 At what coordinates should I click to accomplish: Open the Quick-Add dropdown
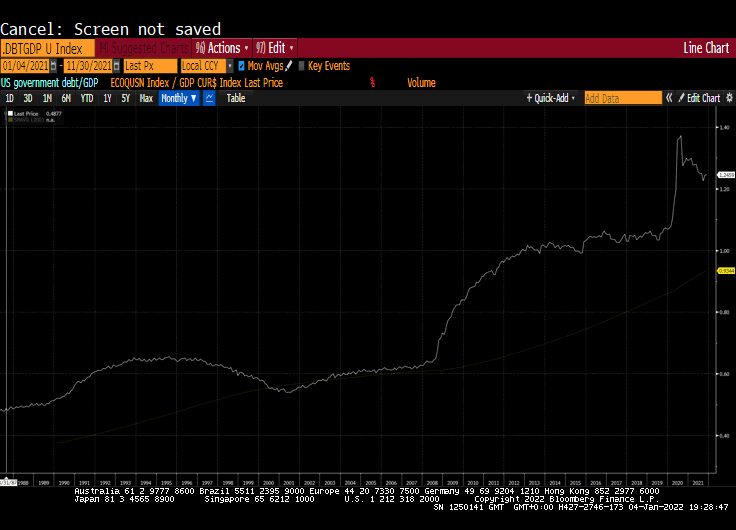(x=553, y=98)
